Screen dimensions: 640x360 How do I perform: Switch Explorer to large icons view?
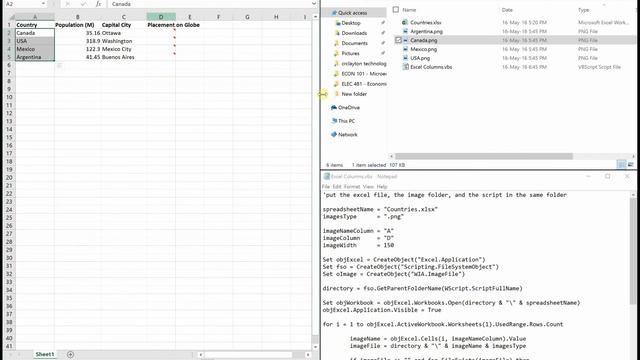click(x=630, y=164)
